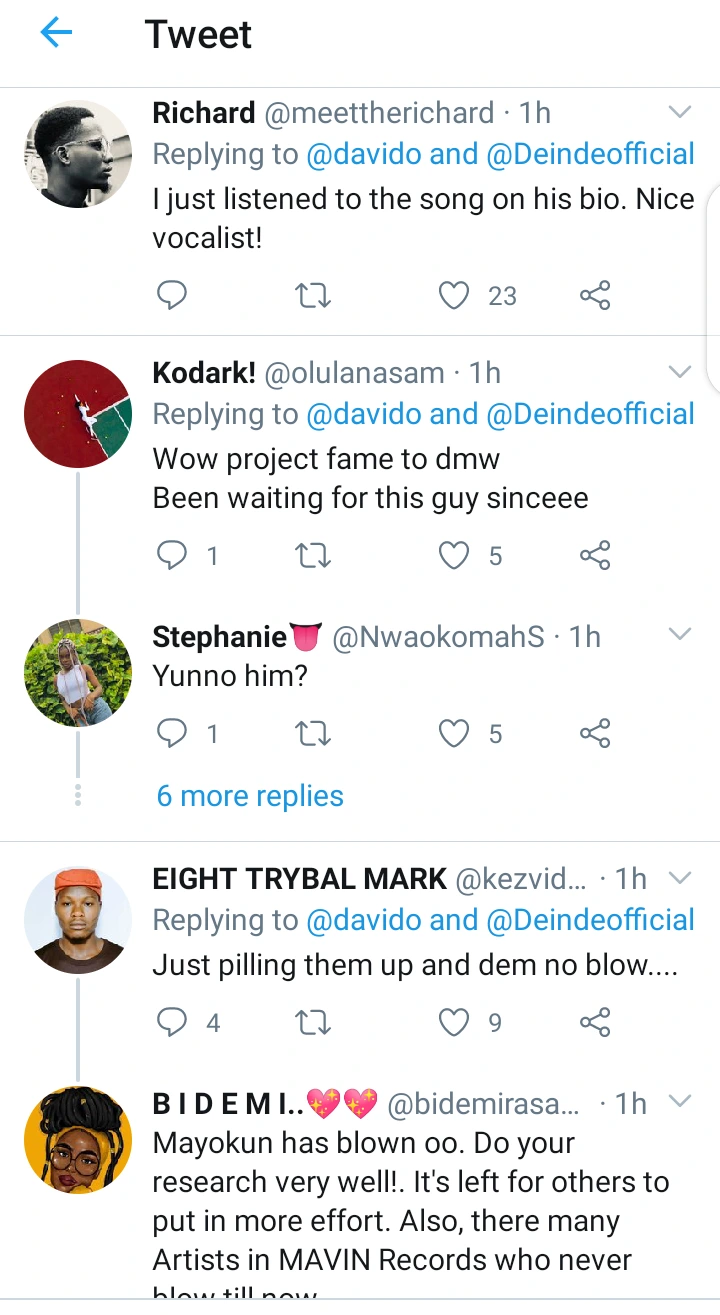This screenshot has width=720, height=1315.
Task: Reply to Richard's tweet
Action: tap(172, 295)
